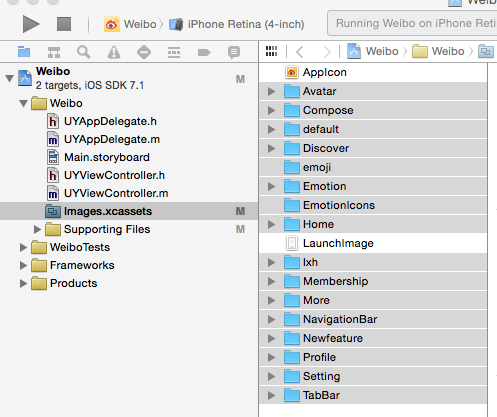Screen dimensions: 497x417
Task: Select the LaunchImage asset
Action: click(373, 243)
